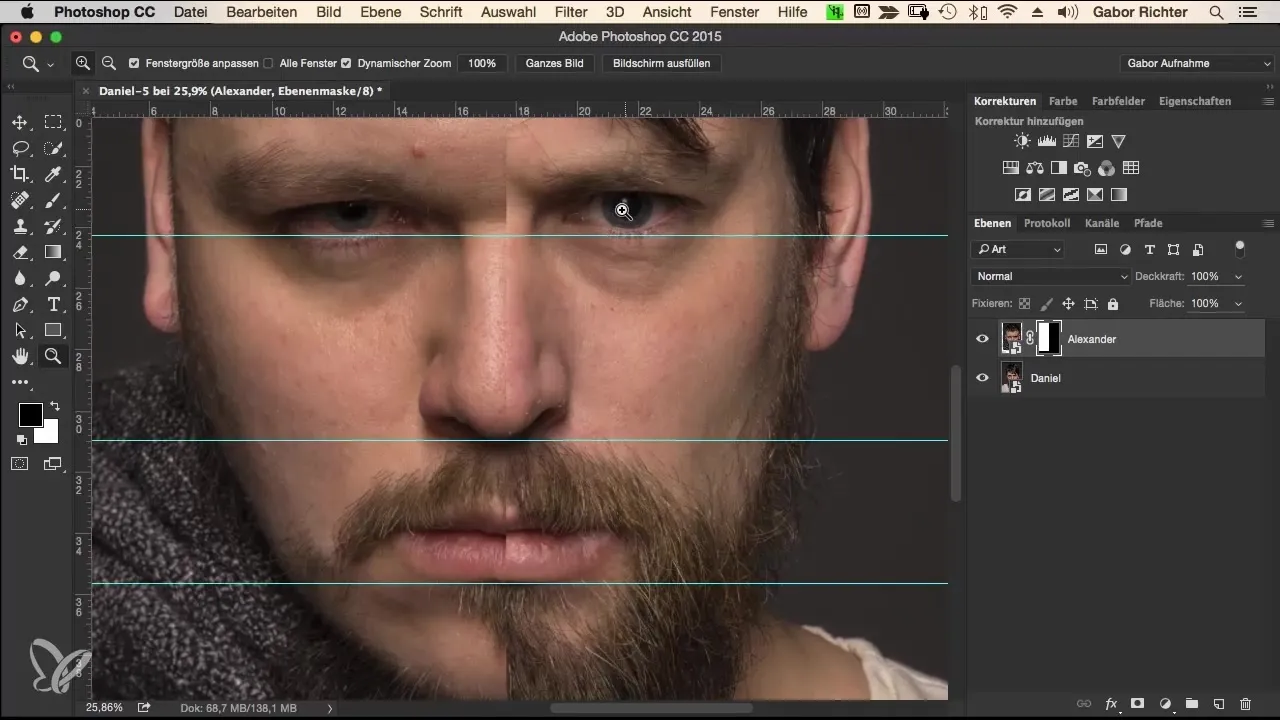
Task: Toggle Quick Mask mode icon
Action: (19, 463)
